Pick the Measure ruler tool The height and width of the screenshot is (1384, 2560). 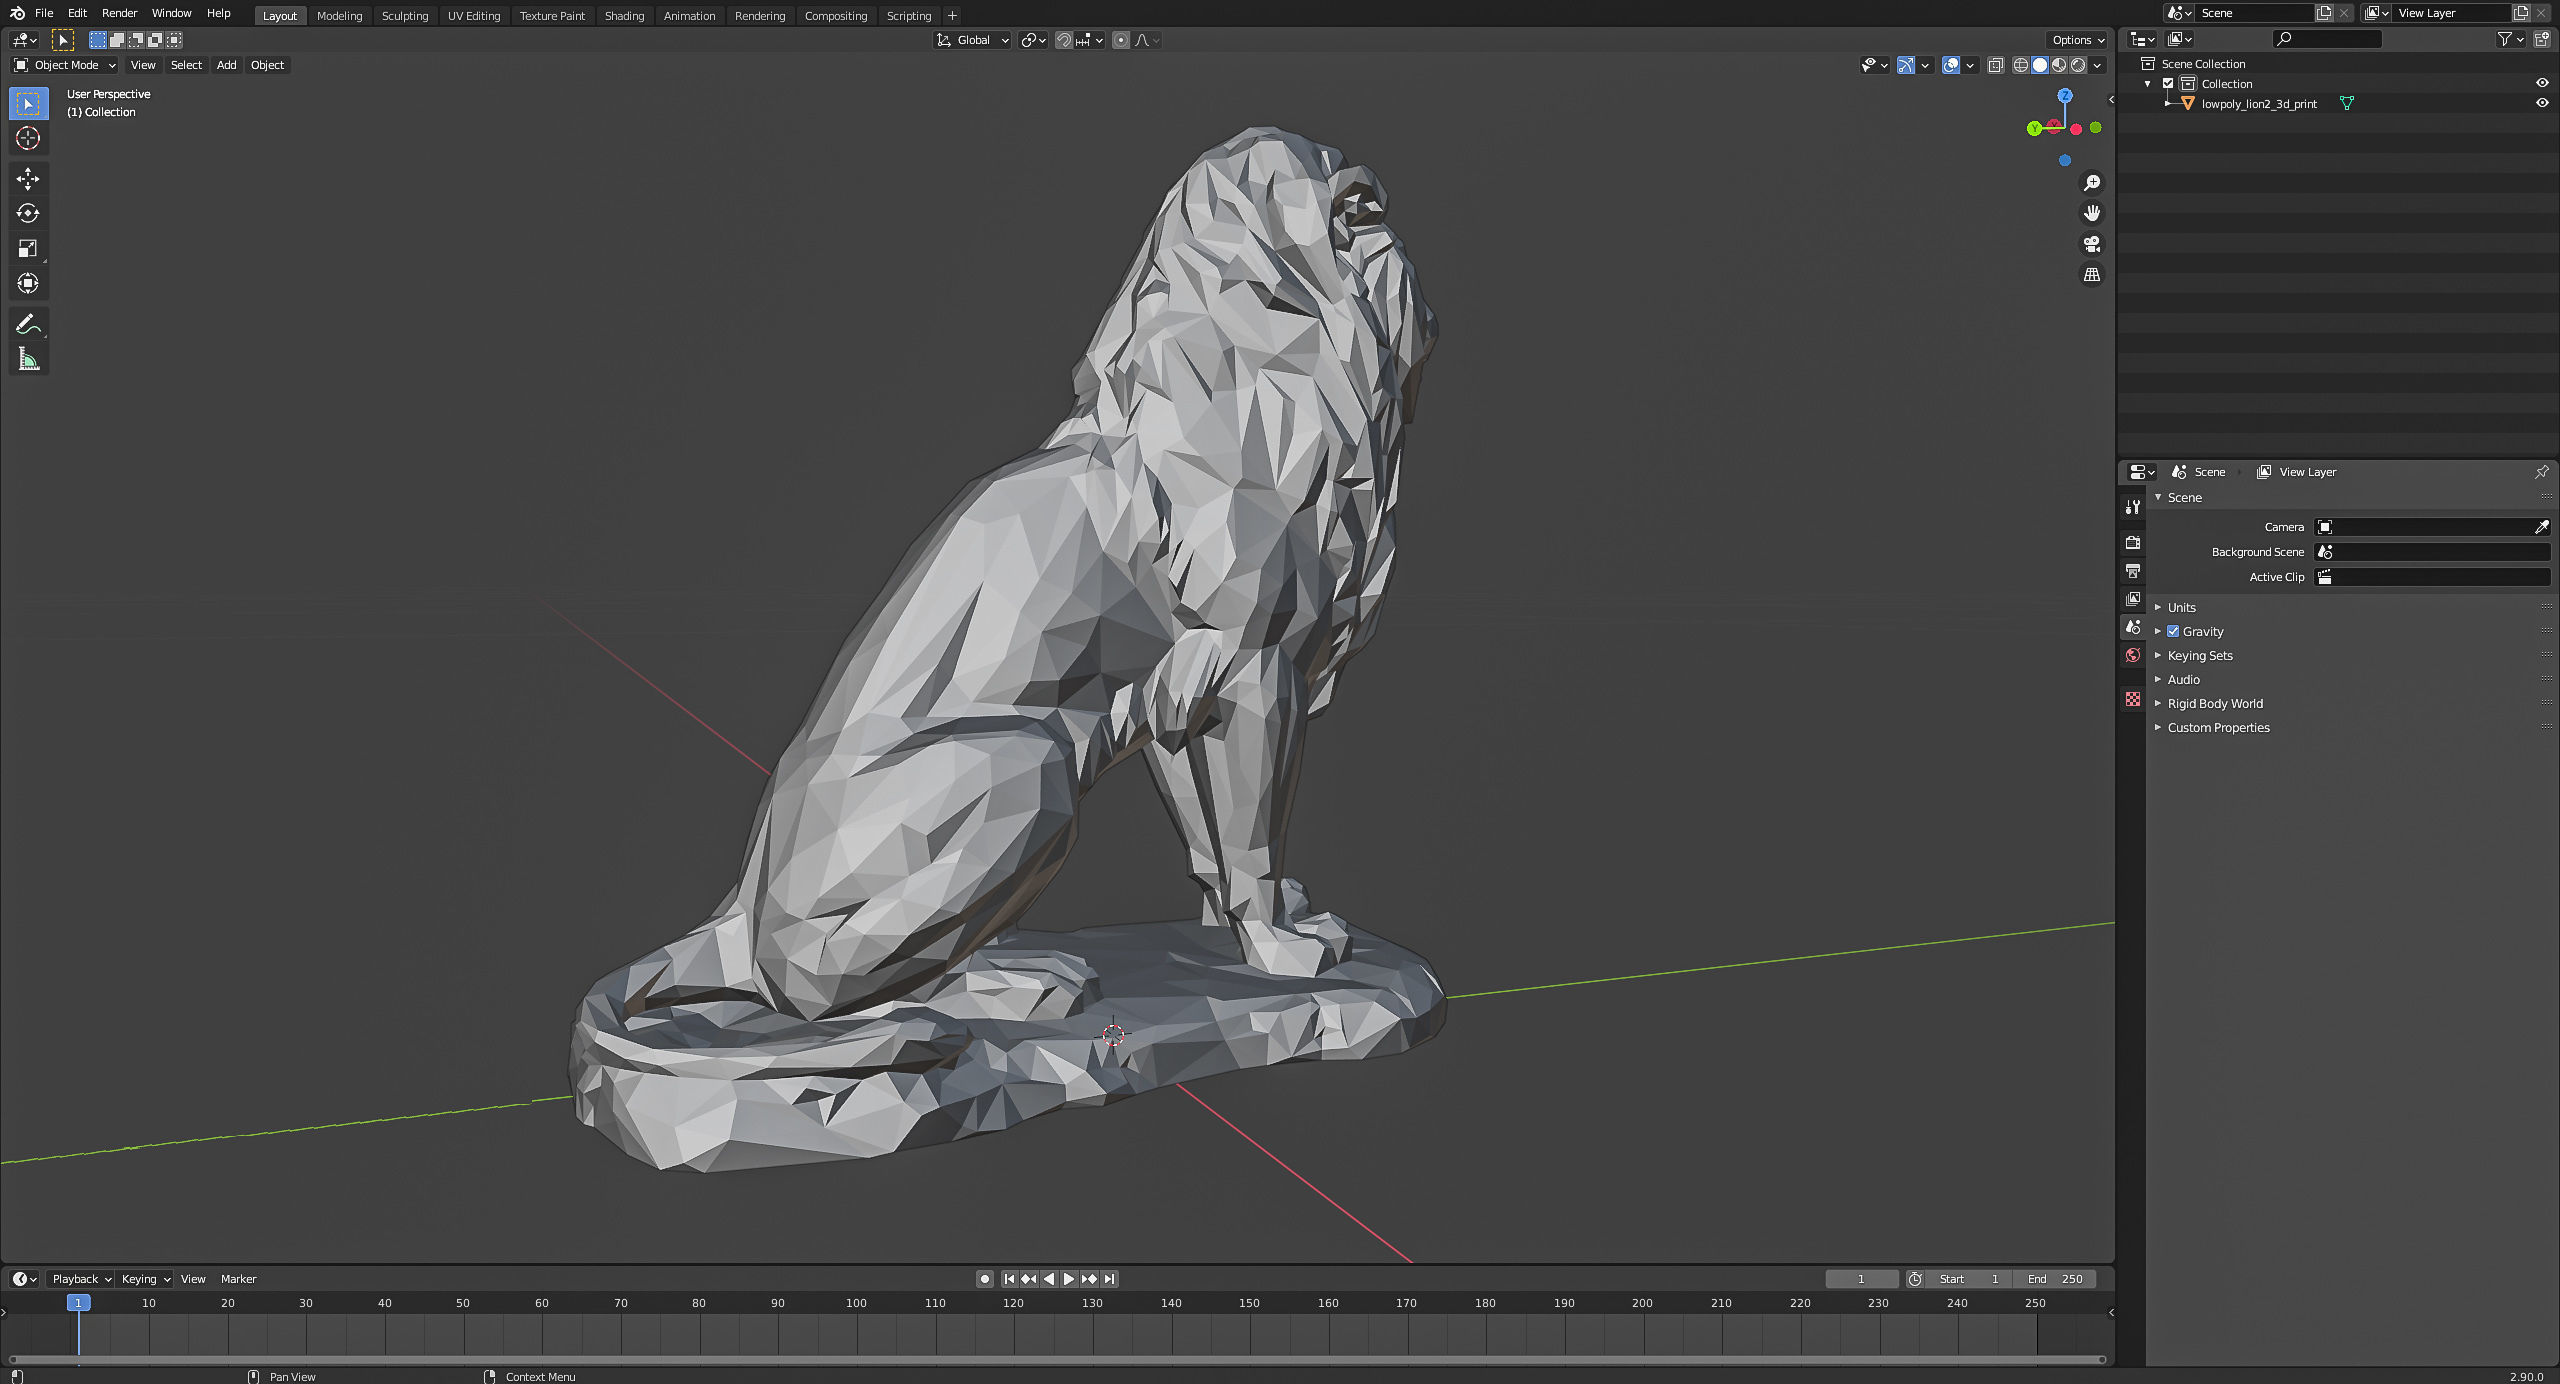point(28,359)
